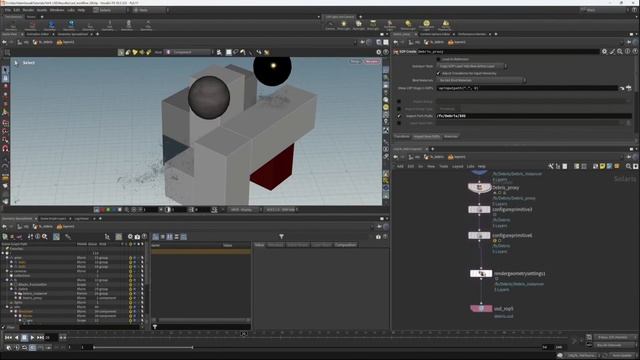The height and width of the screenshot is (360, 640).
Task: Switch to the Materials parameter tab
Action: tap(451, 136)
